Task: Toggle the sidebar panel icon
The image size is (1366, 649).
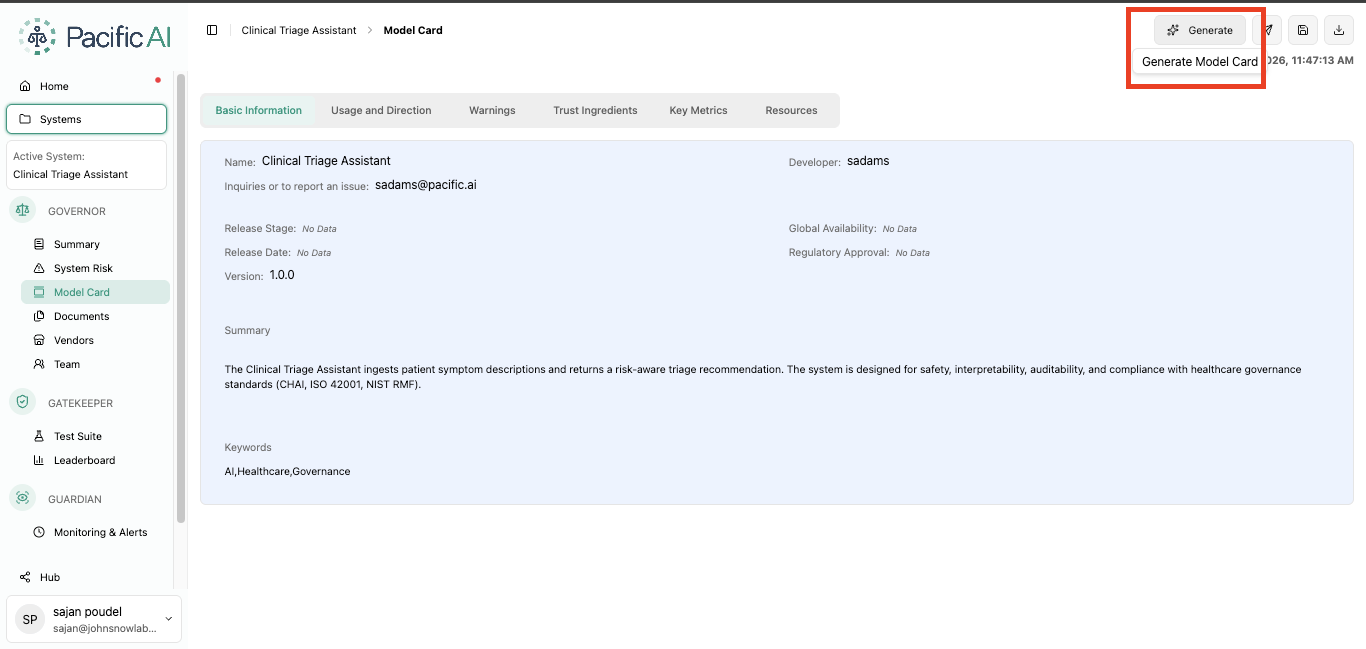Action: pos(212,30)
